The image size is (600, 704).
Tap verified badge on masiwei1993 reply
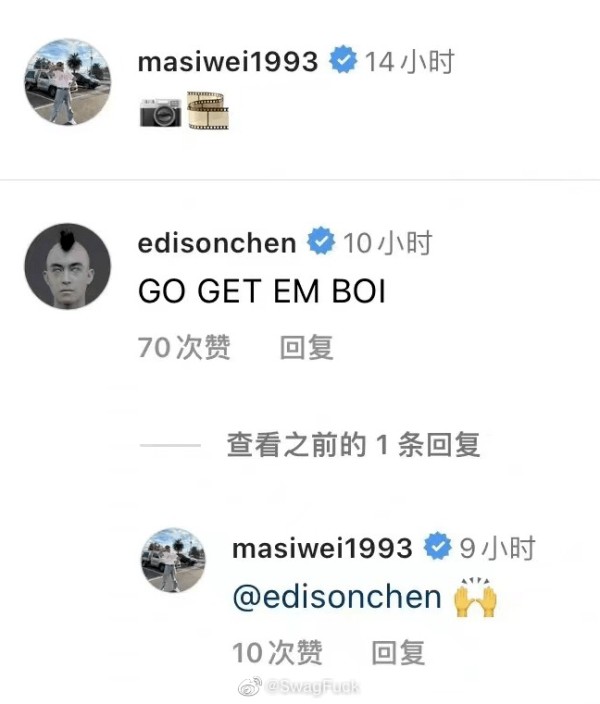click(437, 546)
